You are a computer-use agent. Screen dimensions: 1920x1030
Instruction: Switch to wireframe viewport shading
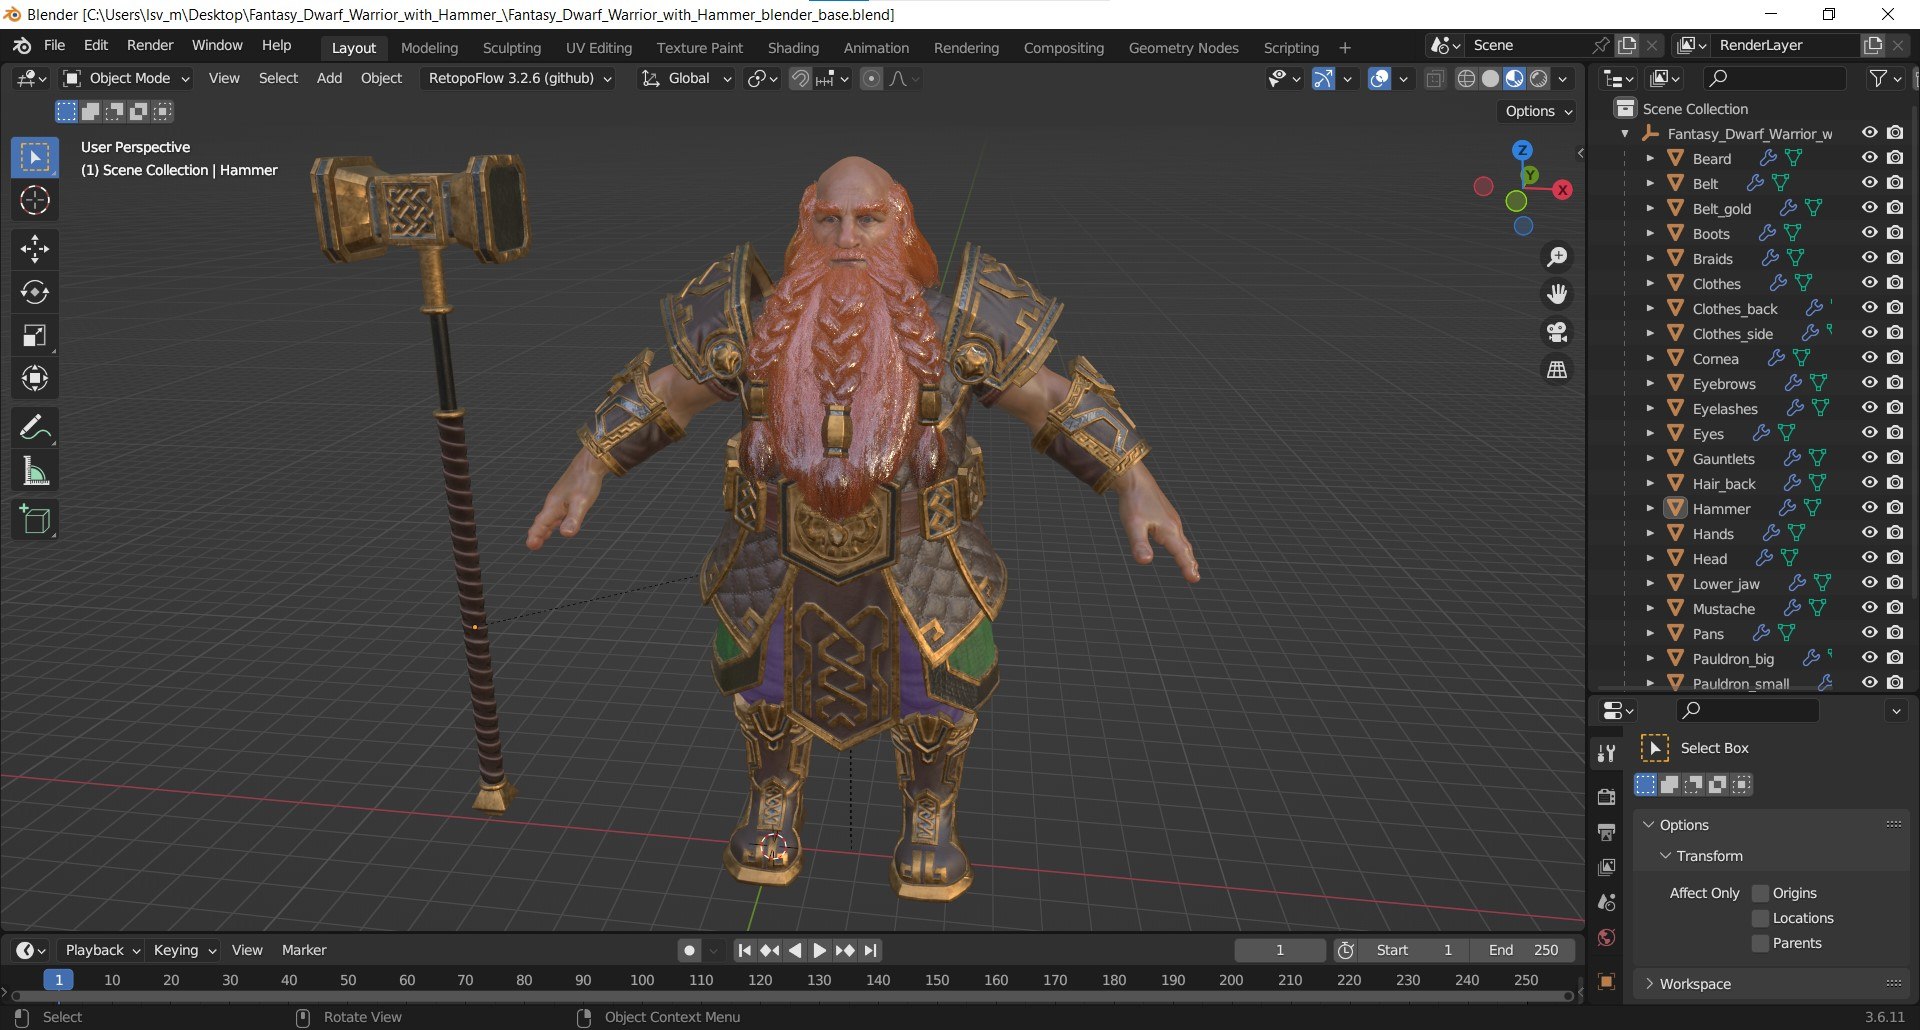click(x=1466, y=79)
